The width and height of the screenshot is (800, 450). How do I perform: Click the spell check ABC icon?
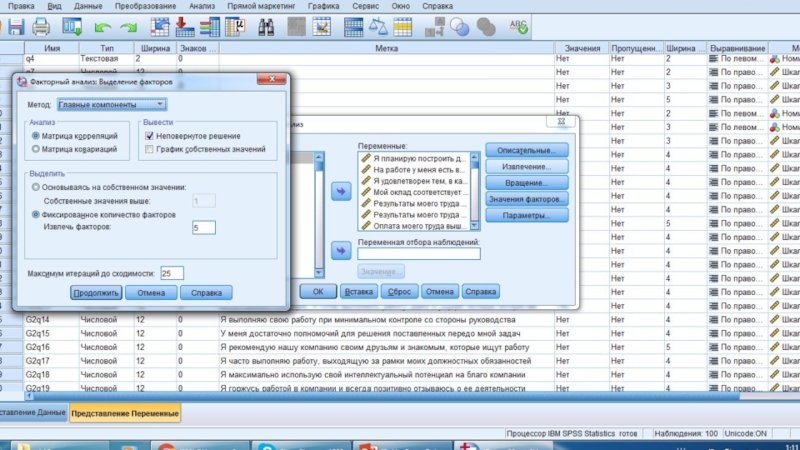click(x=519, y=26)
